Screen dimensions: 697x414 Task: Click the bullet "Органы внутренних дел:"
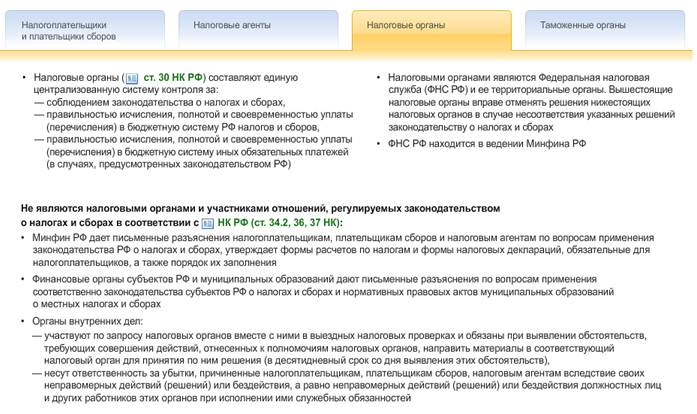pyautogui.click(x=87, y=321)
